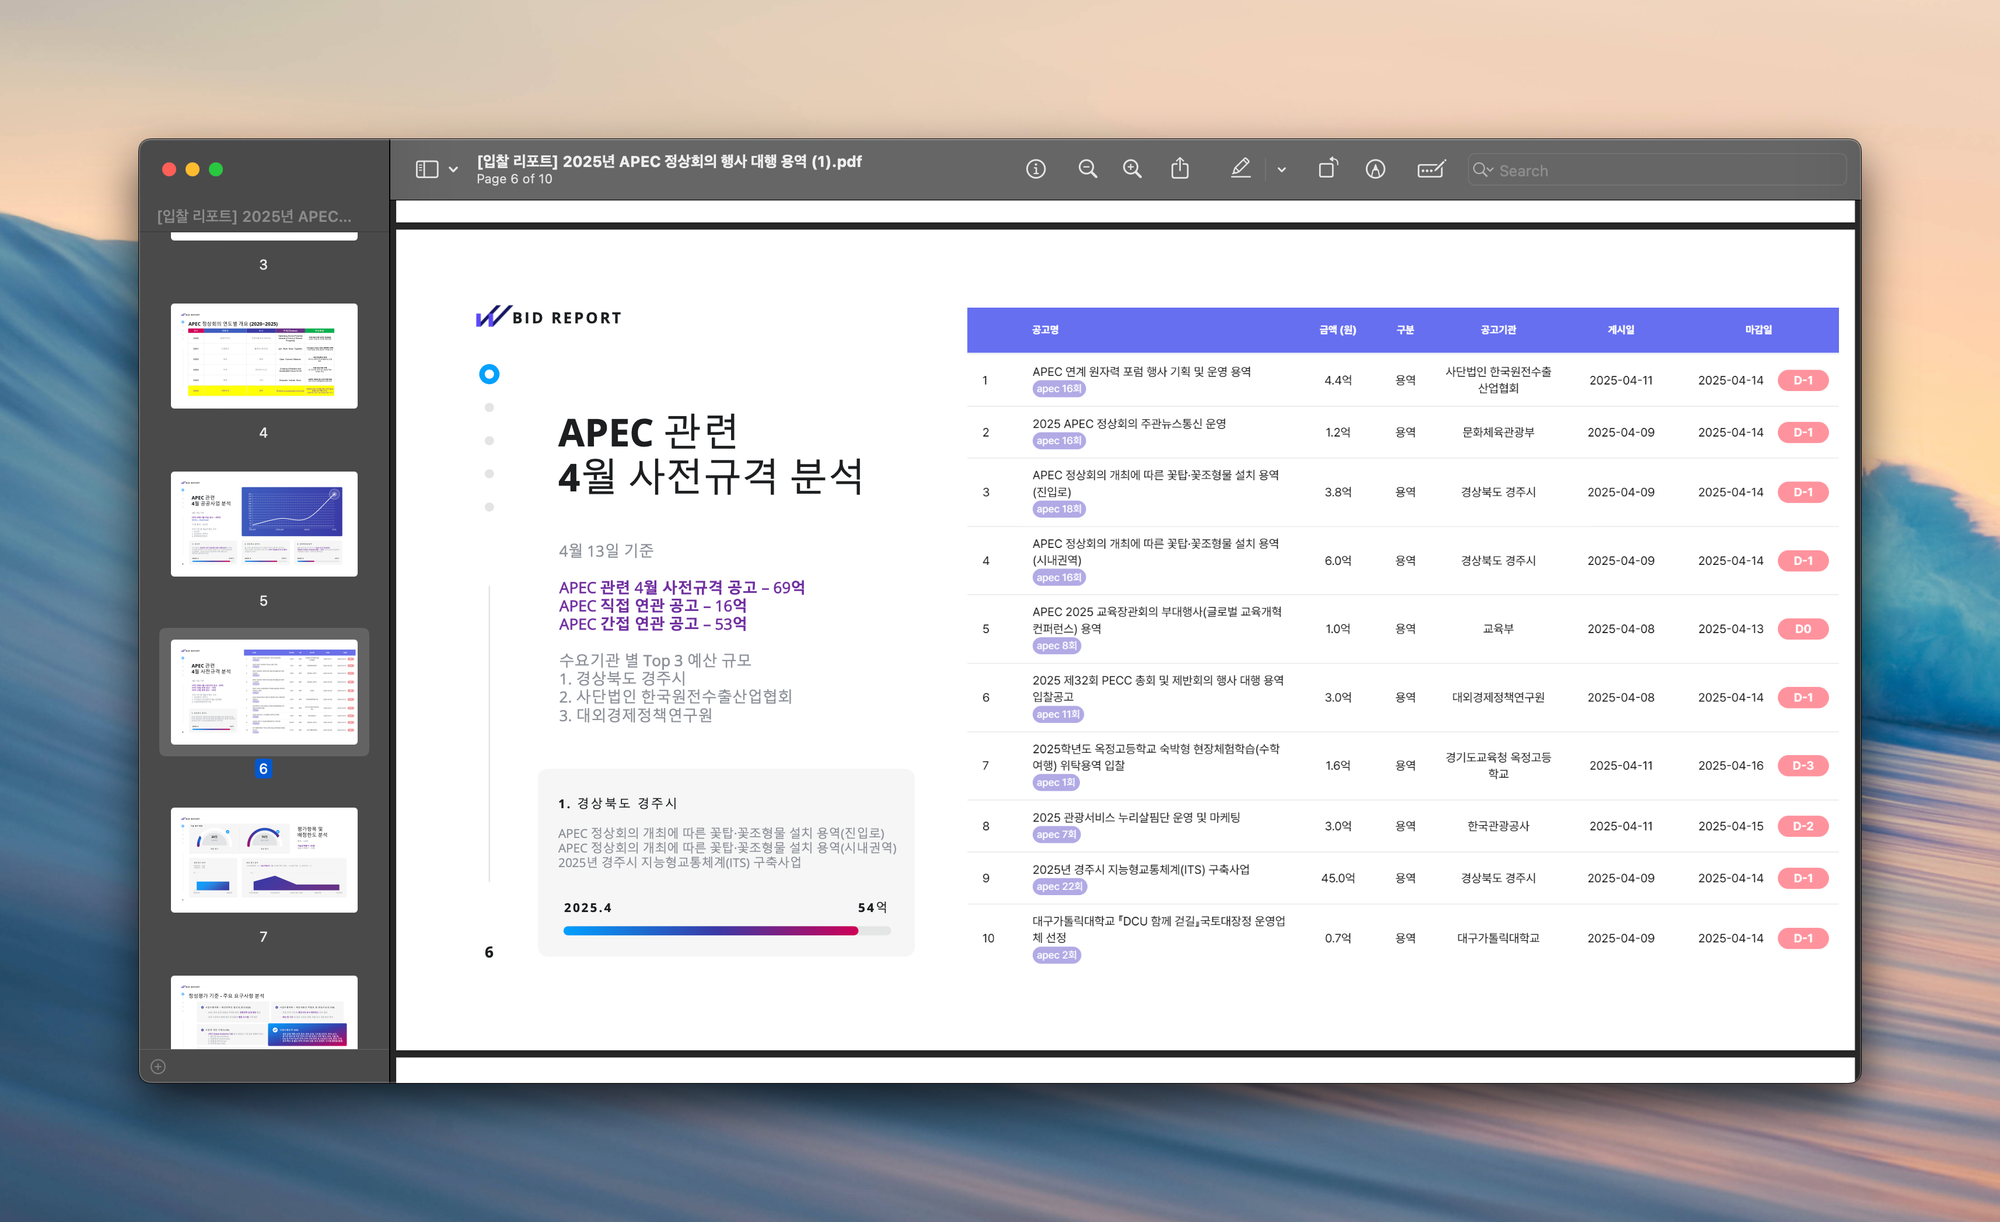Expand the sidebar view options chevron
The image size is (2000, 1222).
click(x=453, y=170)
